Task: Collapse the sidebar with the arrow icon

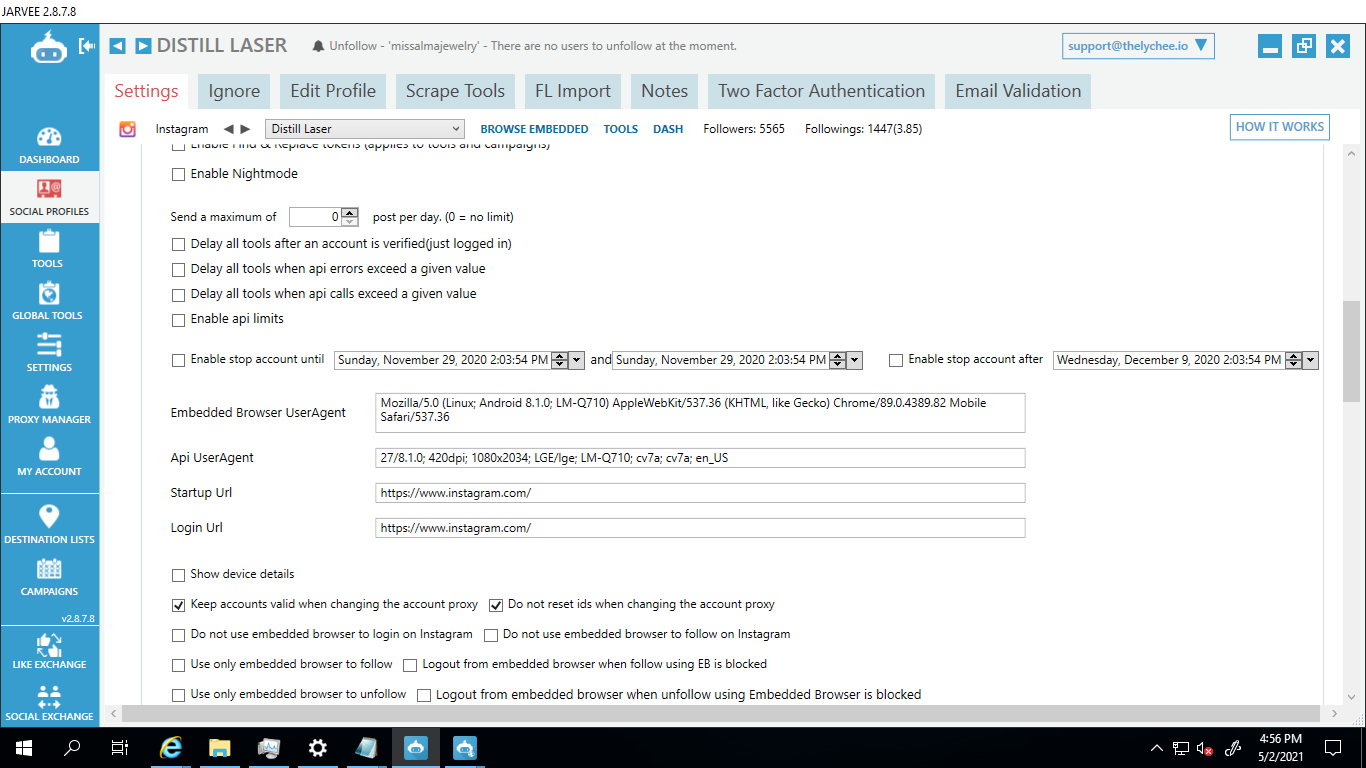Action: point(88,46)
